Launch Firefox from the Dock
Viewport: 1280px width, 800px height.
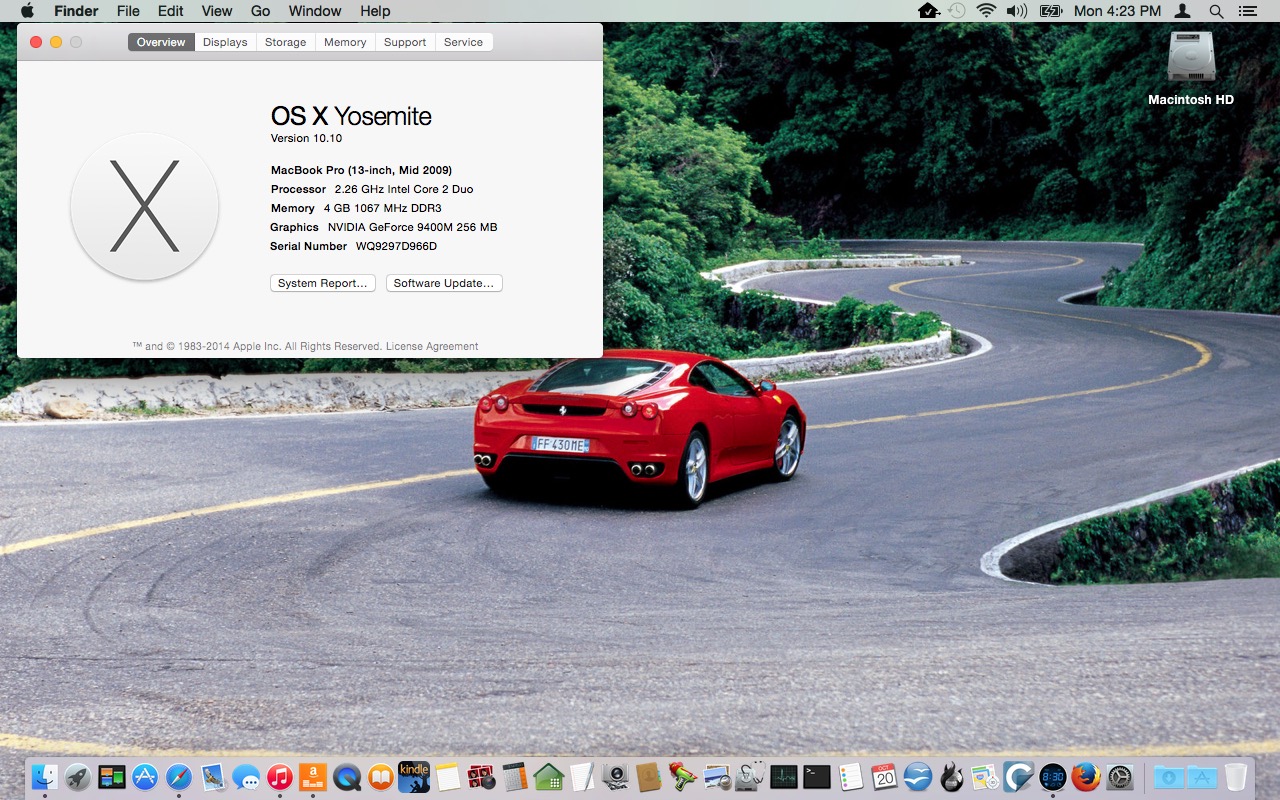pos(1086,777)
